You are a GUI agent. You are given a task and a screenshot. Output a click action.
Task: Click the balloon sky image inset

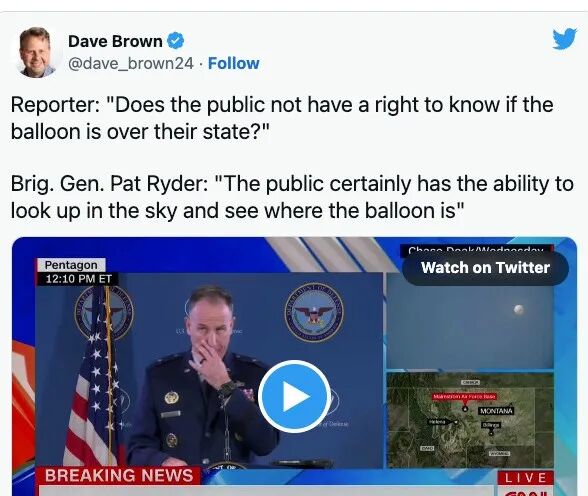(x=470, y=322)
